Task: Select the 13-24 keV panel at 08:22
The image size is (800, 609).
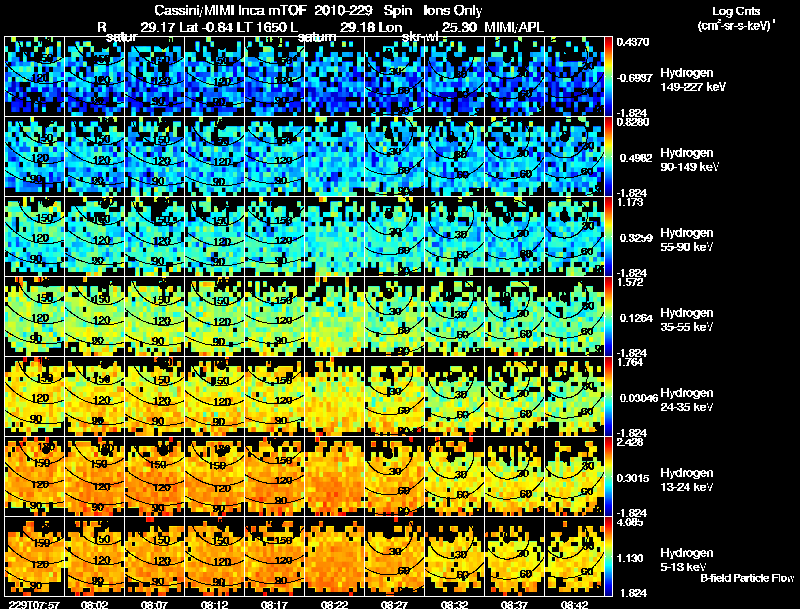Action: [335, 477]
